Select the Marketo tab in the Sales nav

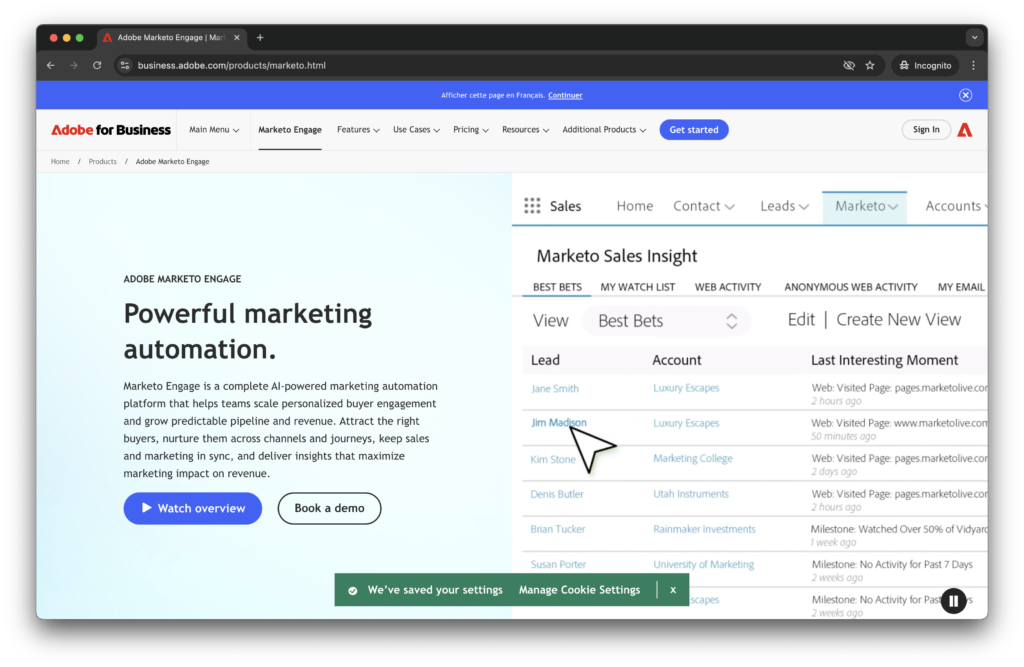864,206
